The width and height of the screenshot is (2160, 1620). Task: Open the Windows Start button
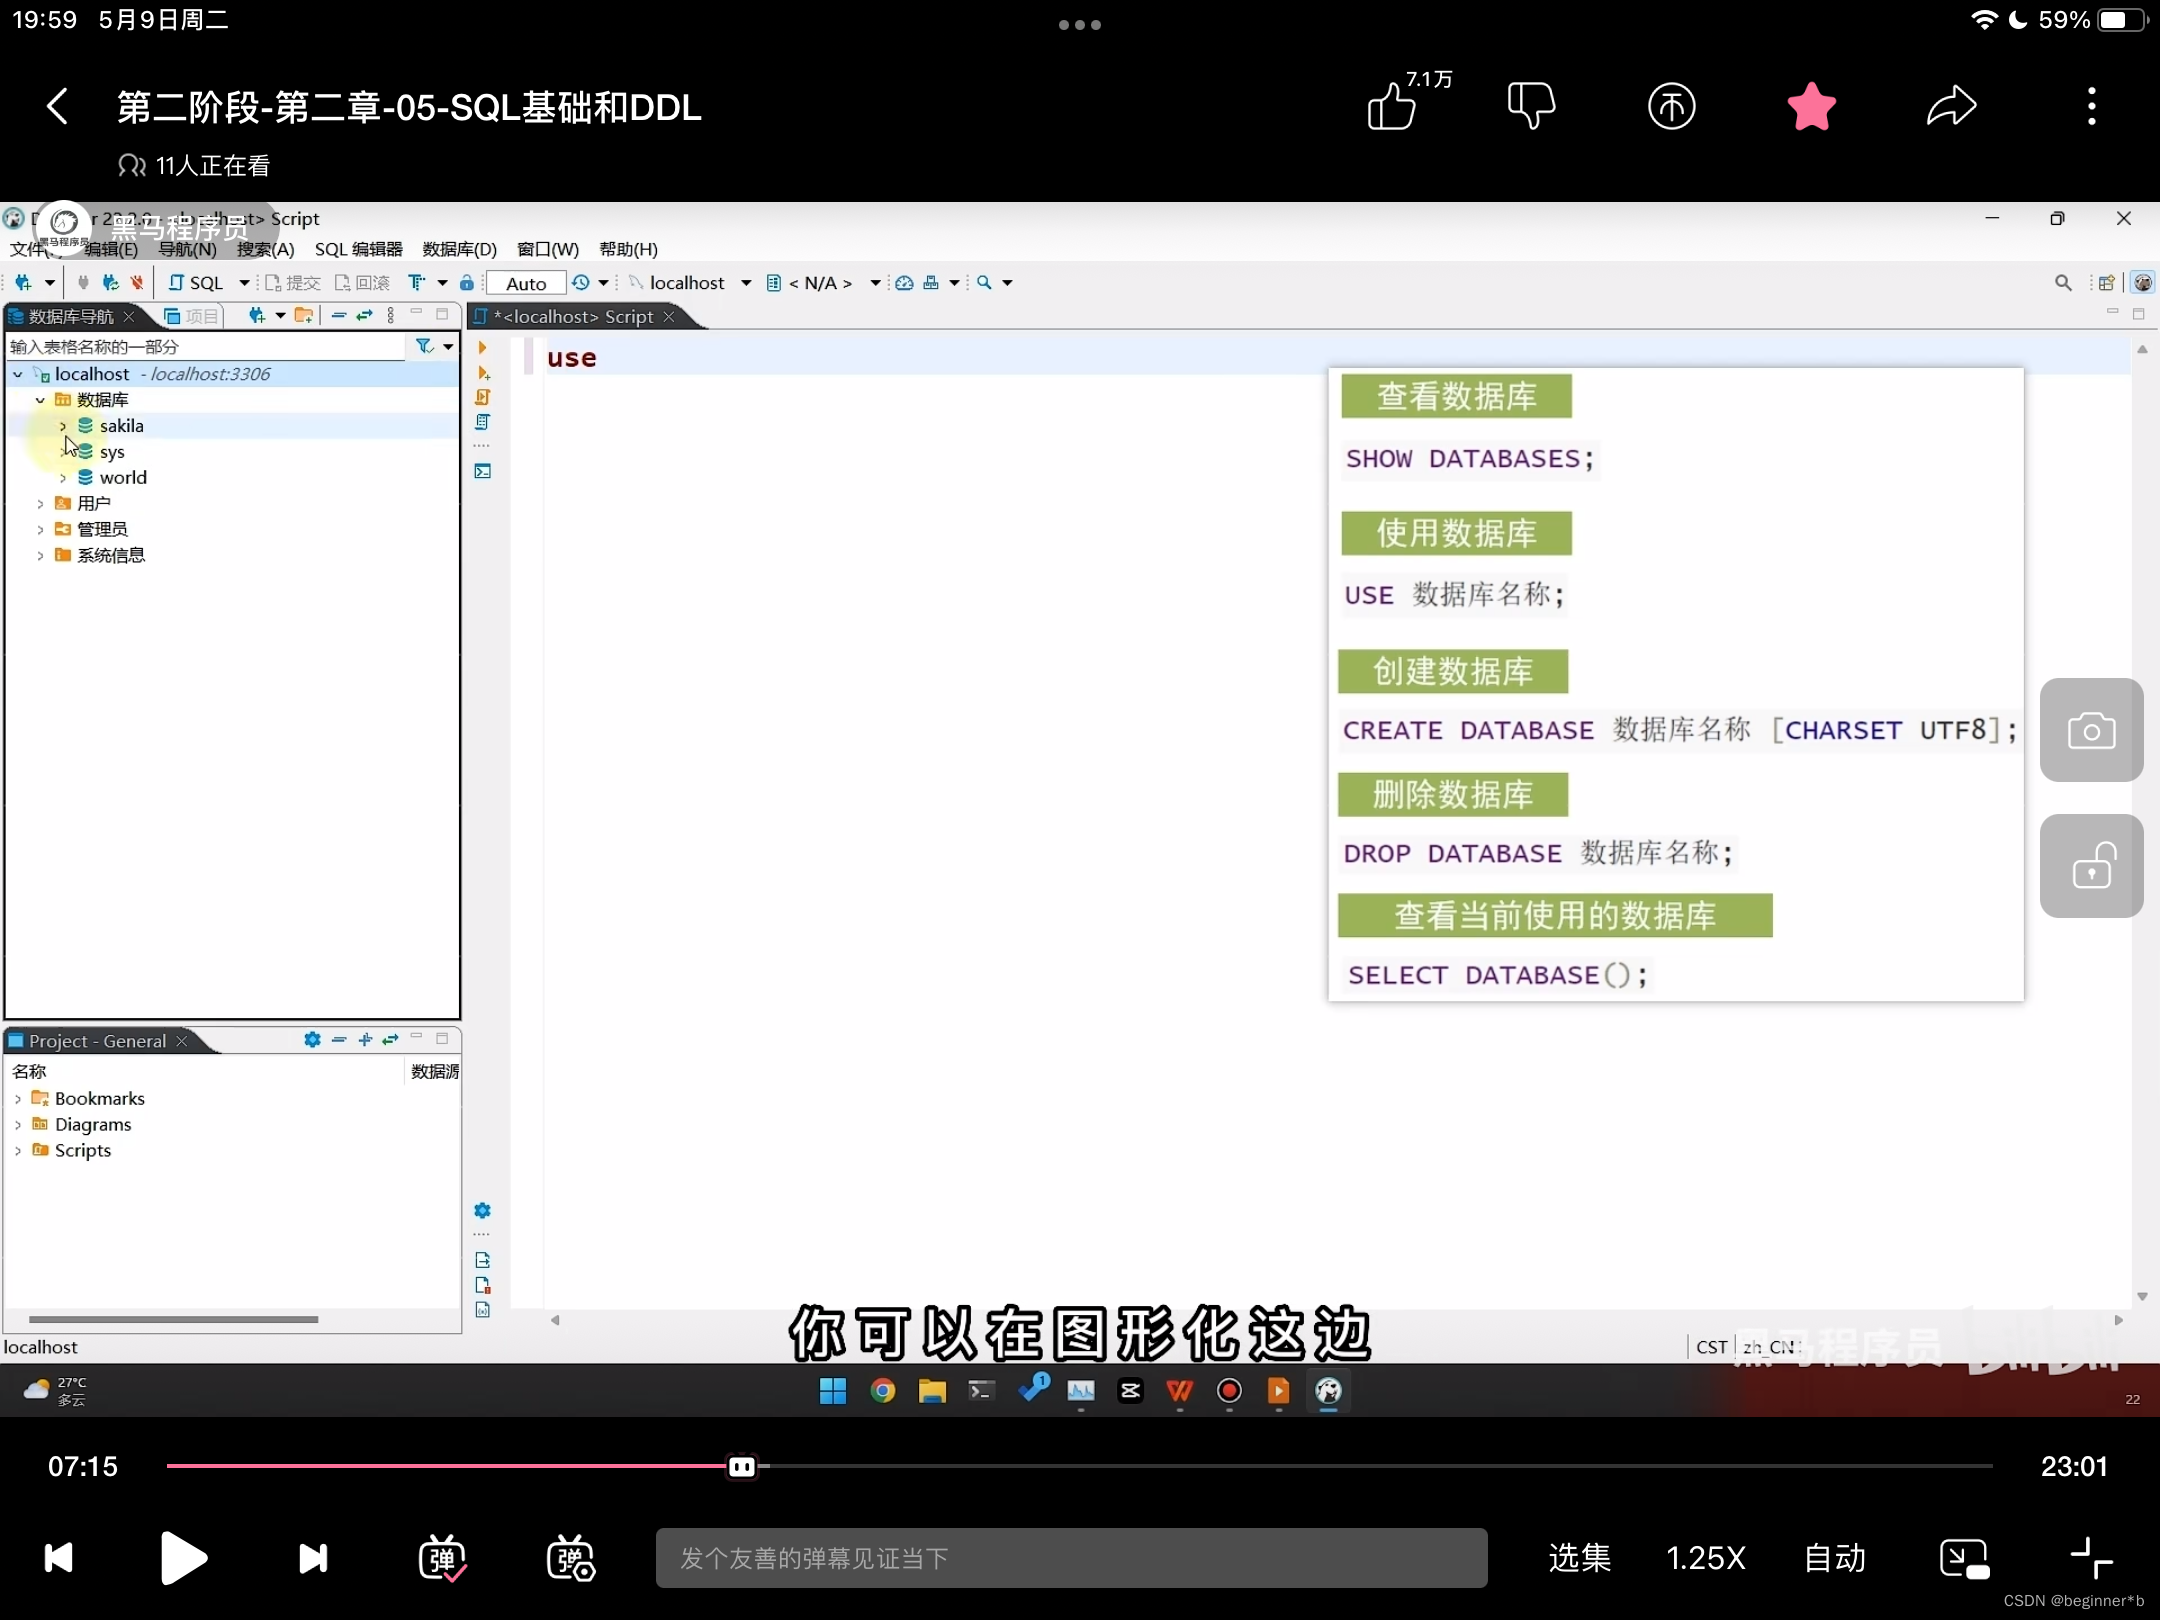pos(833,1391)
